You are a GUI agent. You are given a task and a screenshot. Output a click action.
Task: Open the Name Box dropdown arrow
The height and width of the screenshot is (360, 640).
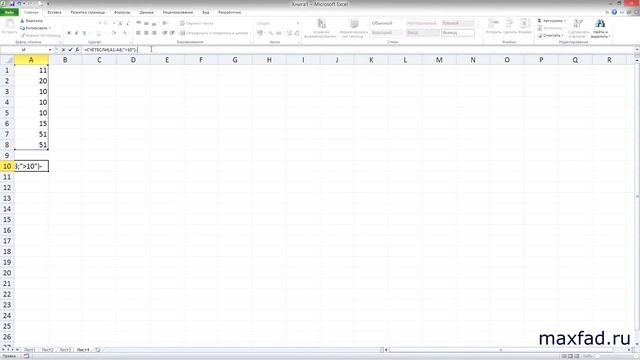tap(50, 49)
